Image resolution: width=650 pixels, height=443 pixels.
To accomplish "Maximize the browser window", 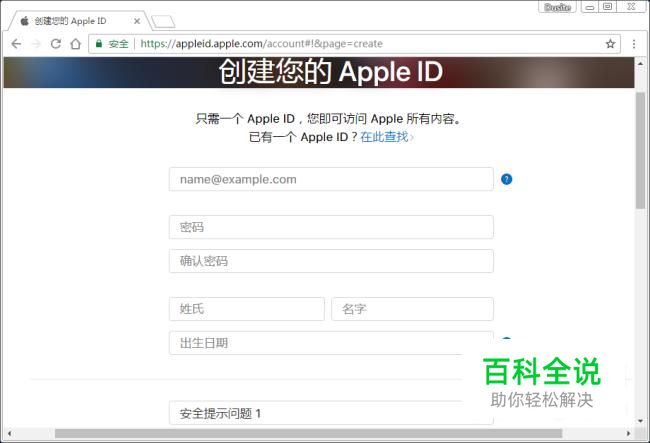I will (607, 7).
